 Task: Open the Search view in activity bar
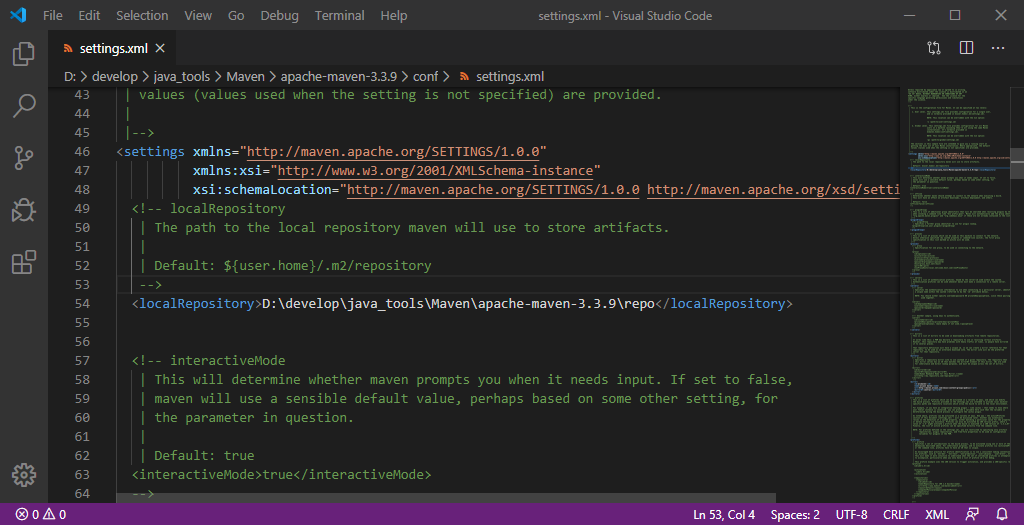(x=24, y=105)
